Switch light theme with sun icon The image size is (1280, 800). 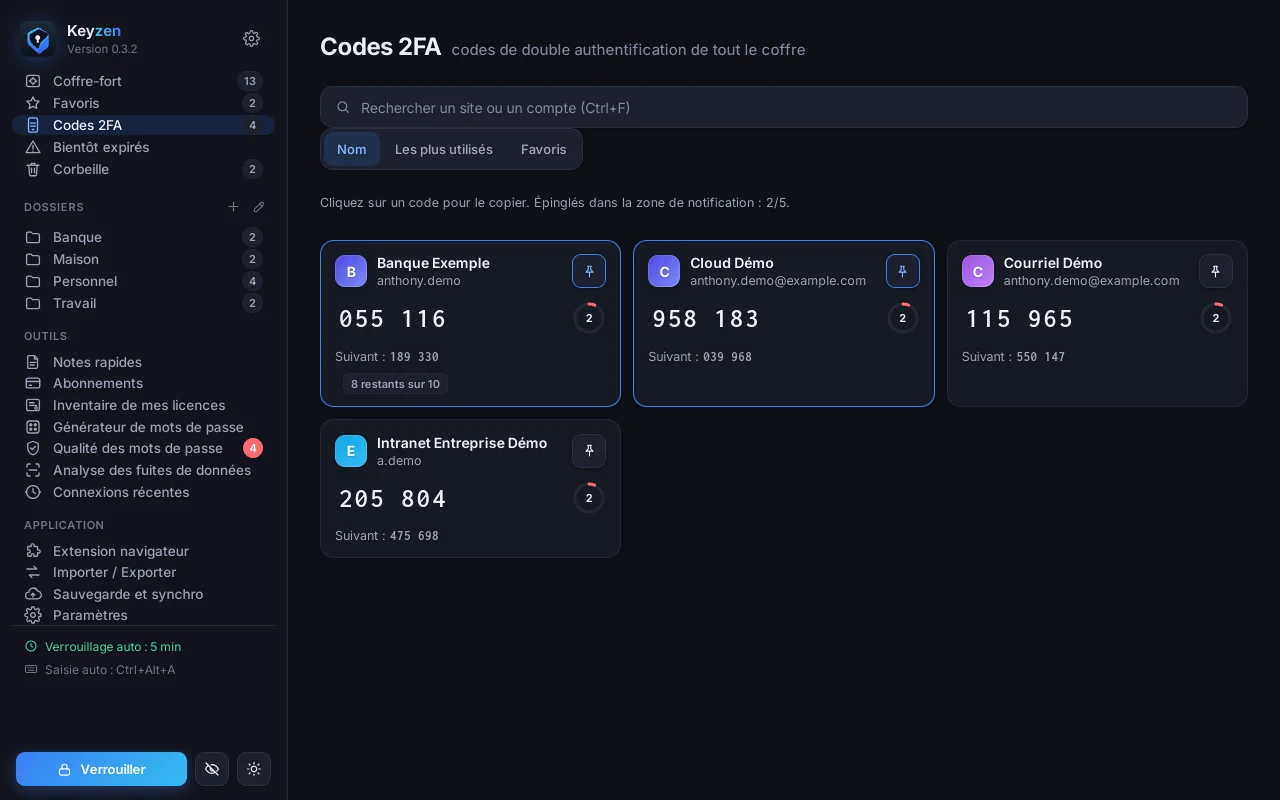pyautogui.click(x=254, y=769)
